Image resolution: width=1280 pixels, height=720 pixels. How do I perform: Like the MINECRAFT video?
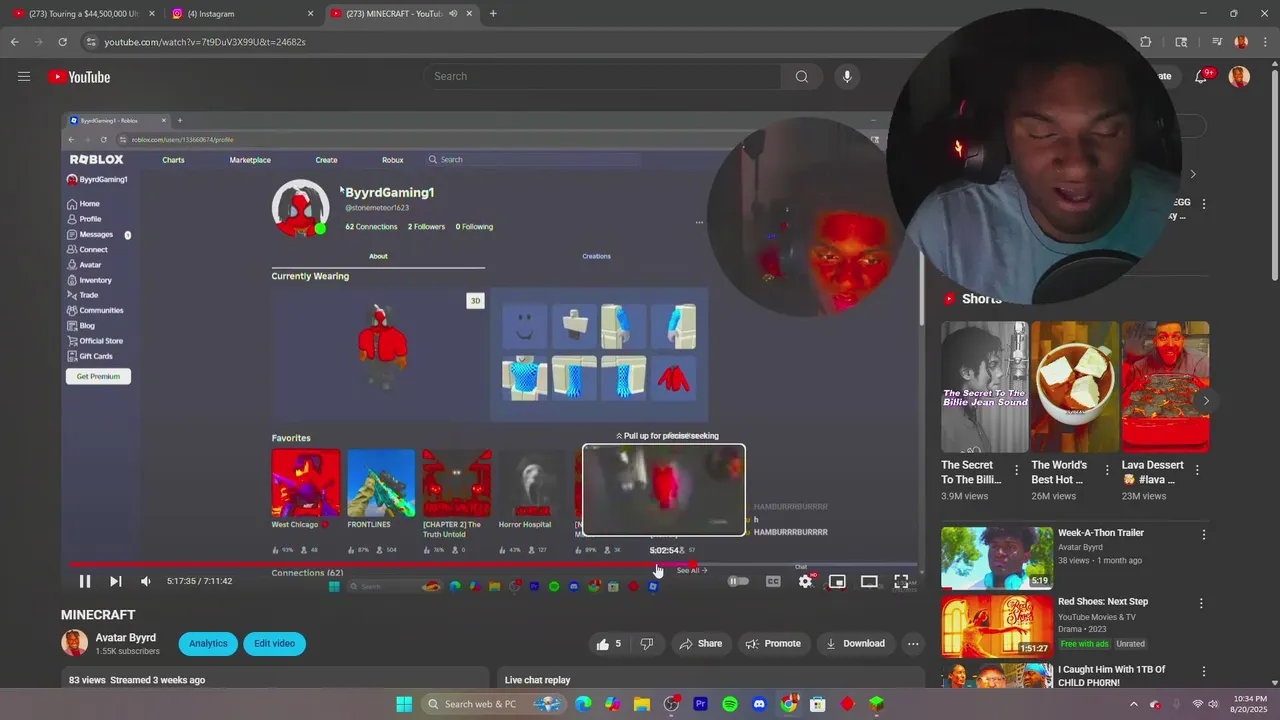[x=609, y=644]
